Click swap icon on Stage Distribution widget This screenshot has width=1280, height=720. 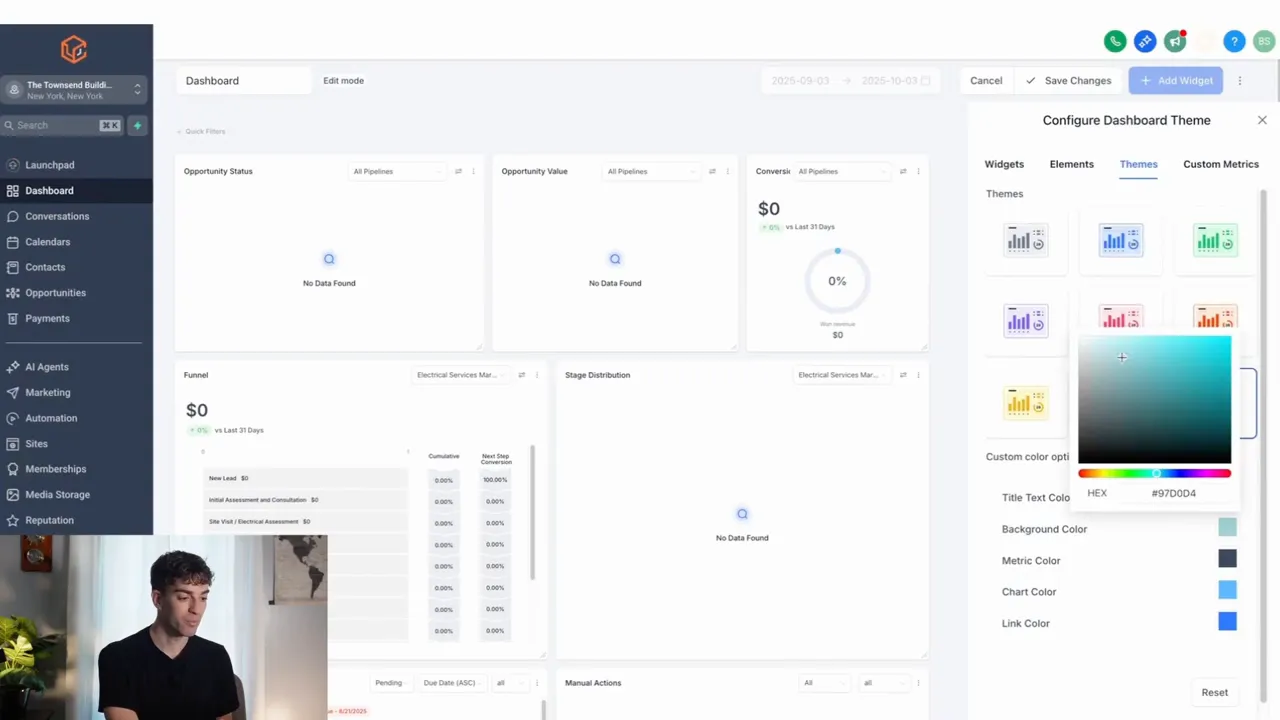coord(903,375)
